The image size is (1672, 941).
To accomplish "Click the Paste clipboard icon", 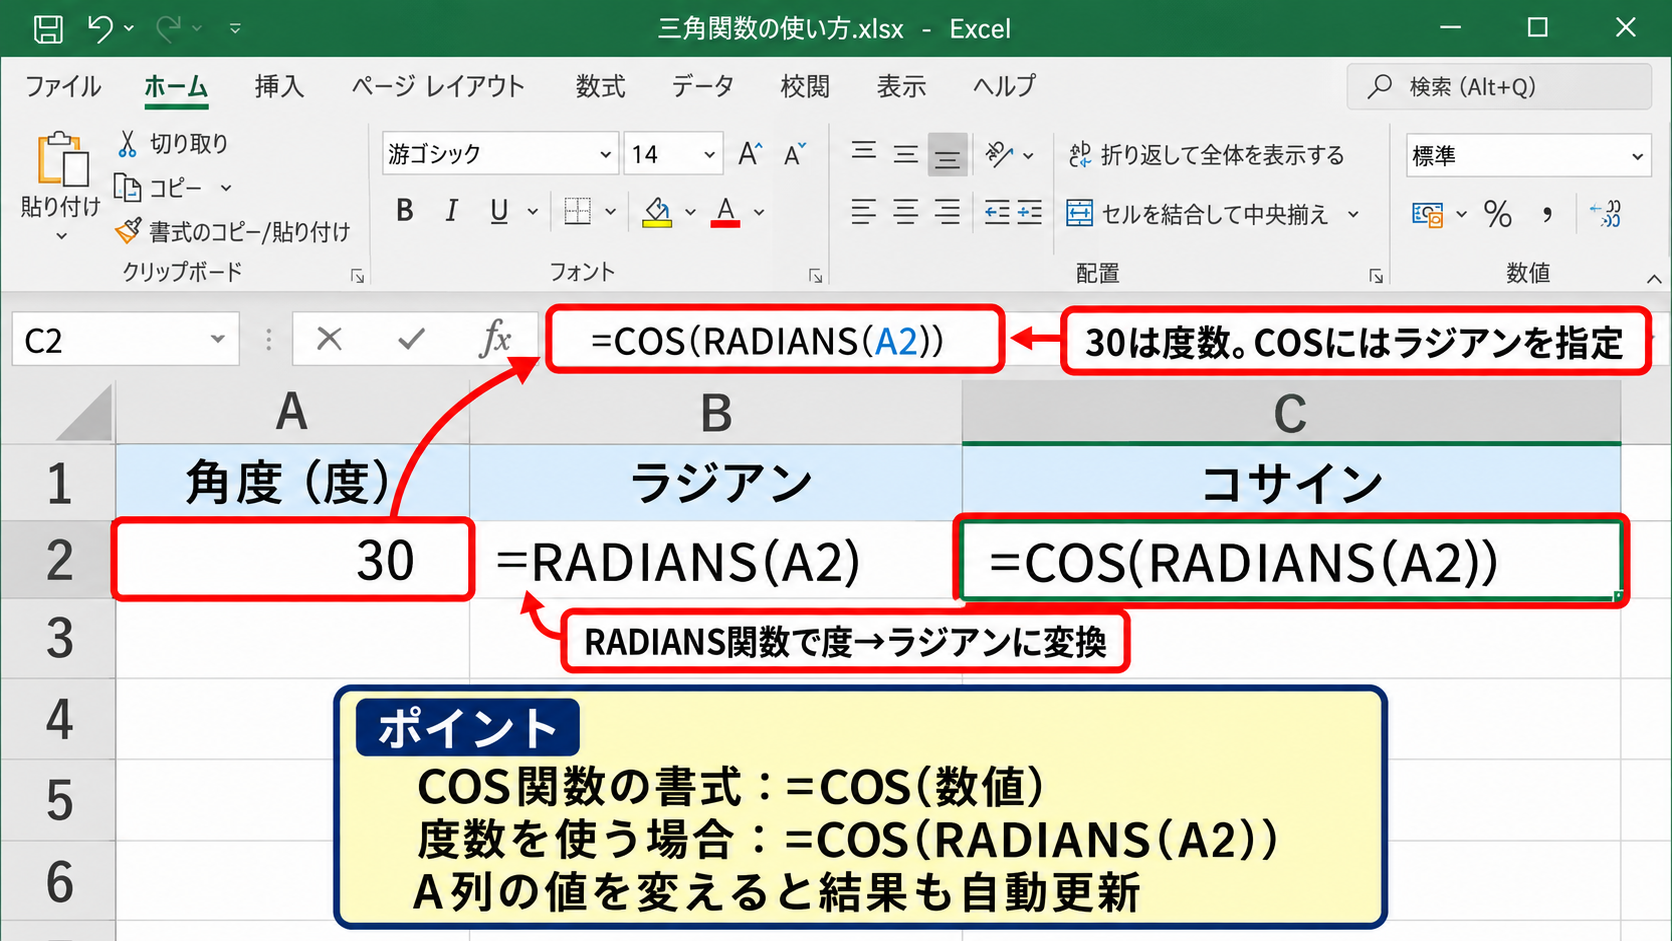I will pos(62,160).
